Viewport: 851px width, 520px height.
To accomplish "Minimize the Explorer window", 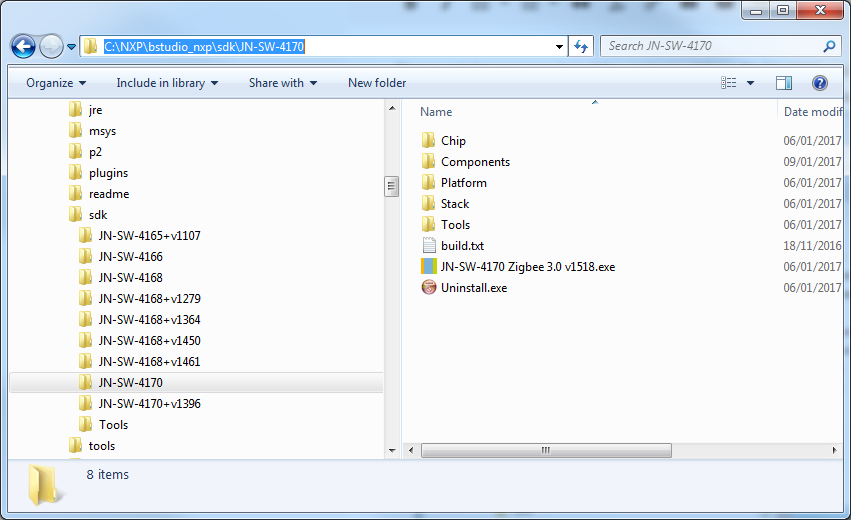I will 757,11.
